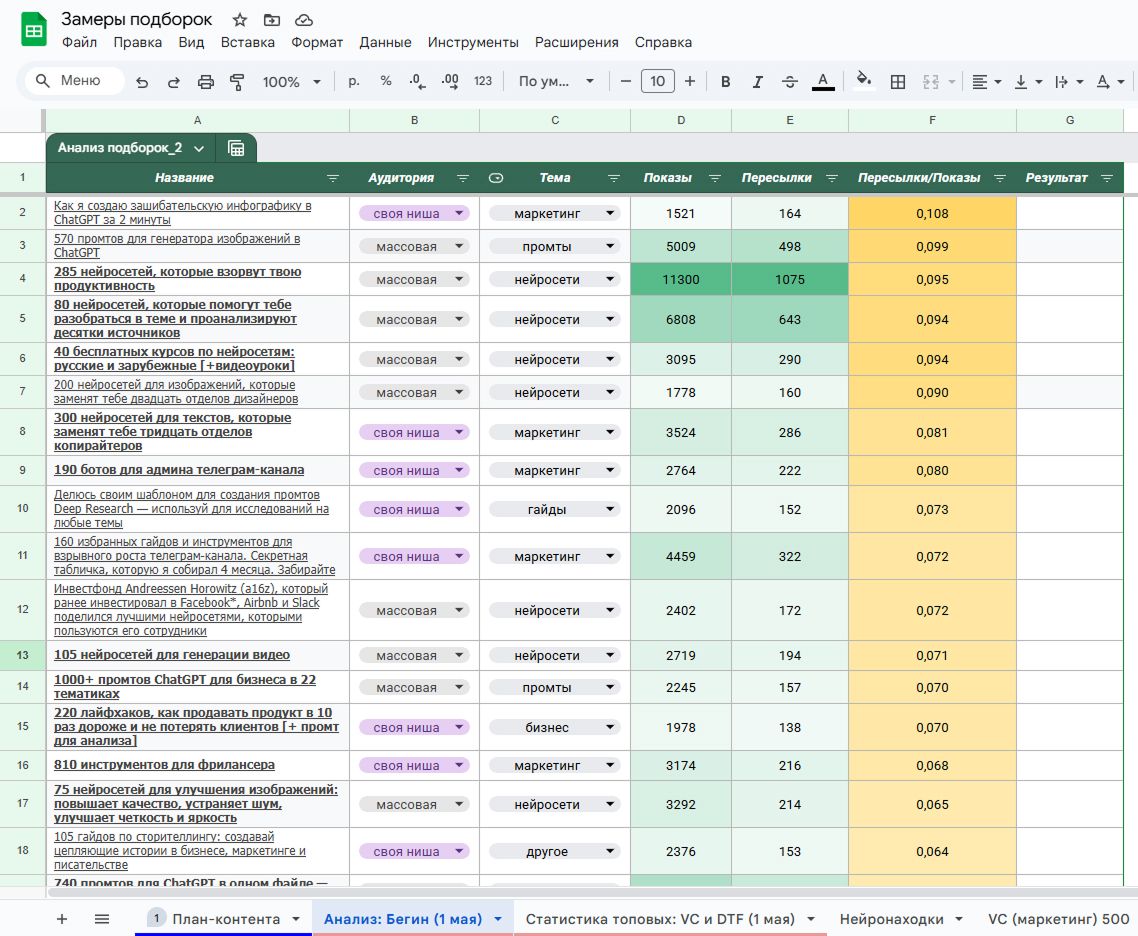
Task: Toggle Bold formatting button
Action: pos(726,82)
